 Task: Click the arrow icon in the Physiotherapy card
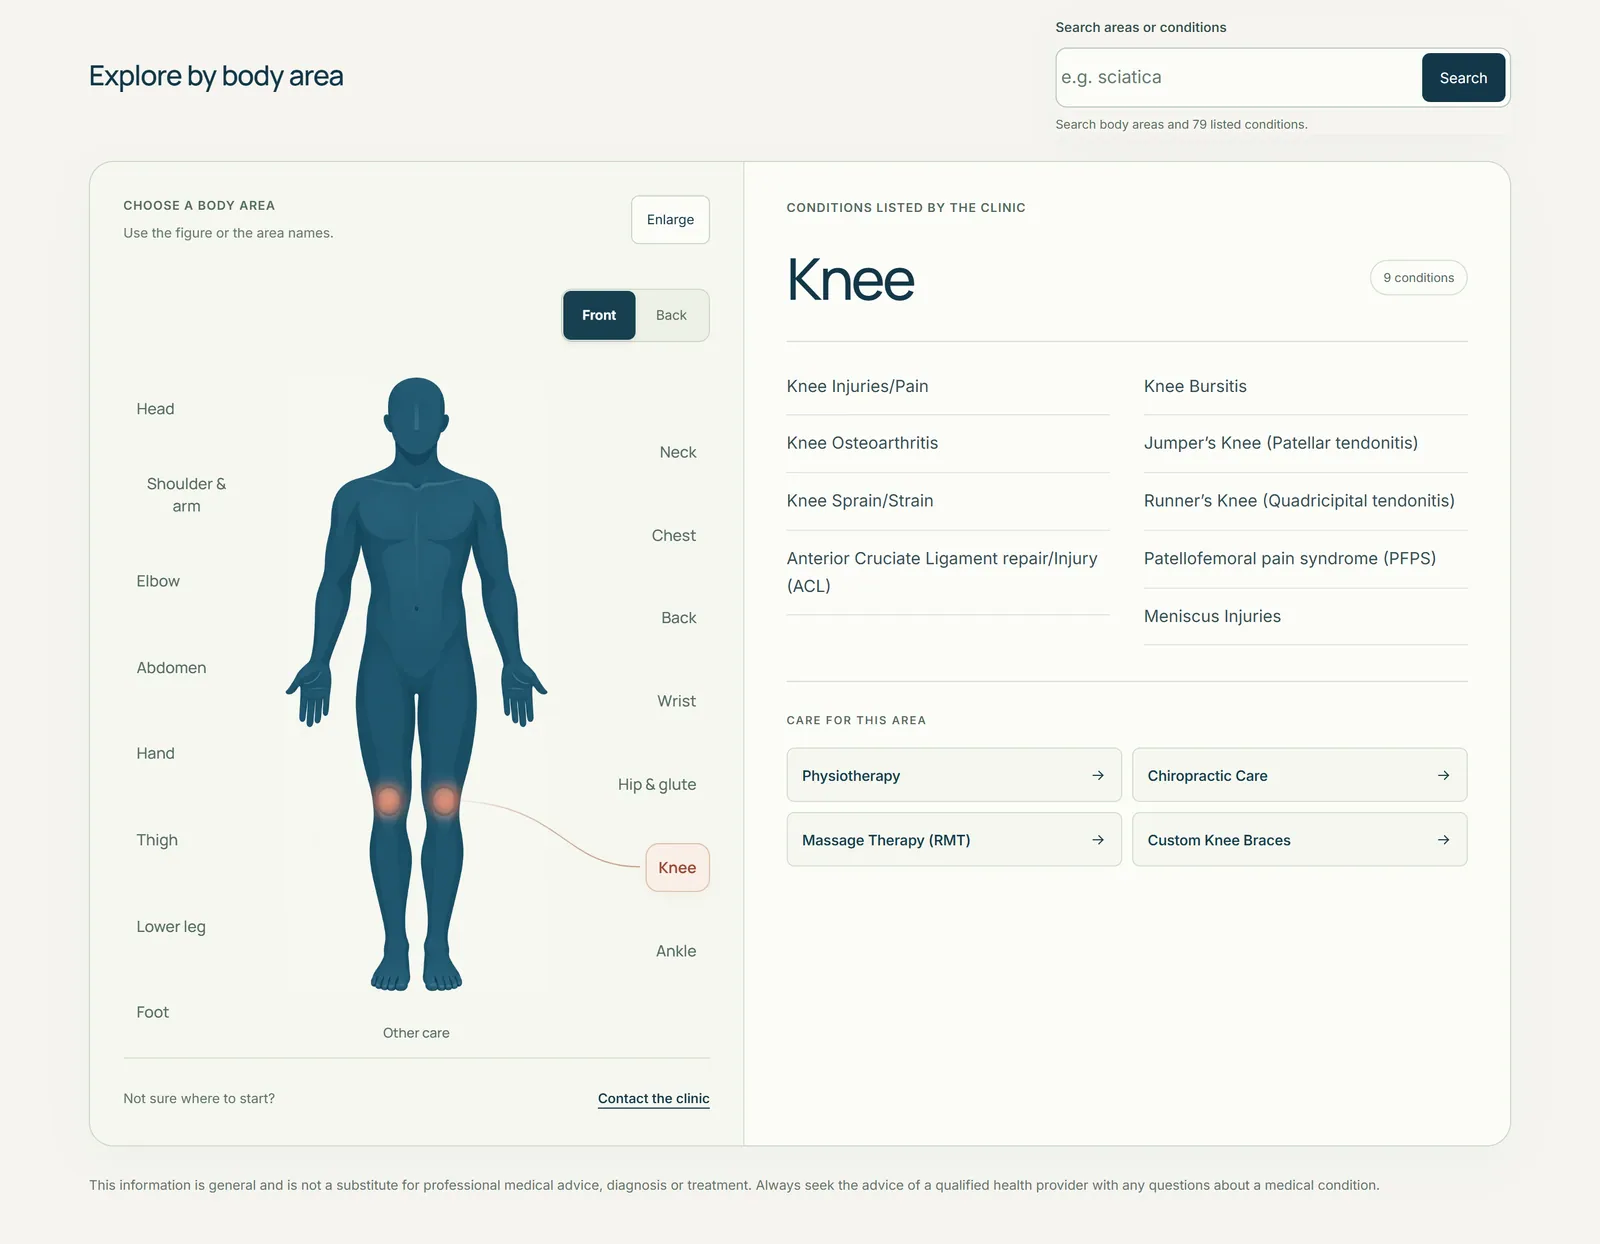click(x=1098, y=775)
